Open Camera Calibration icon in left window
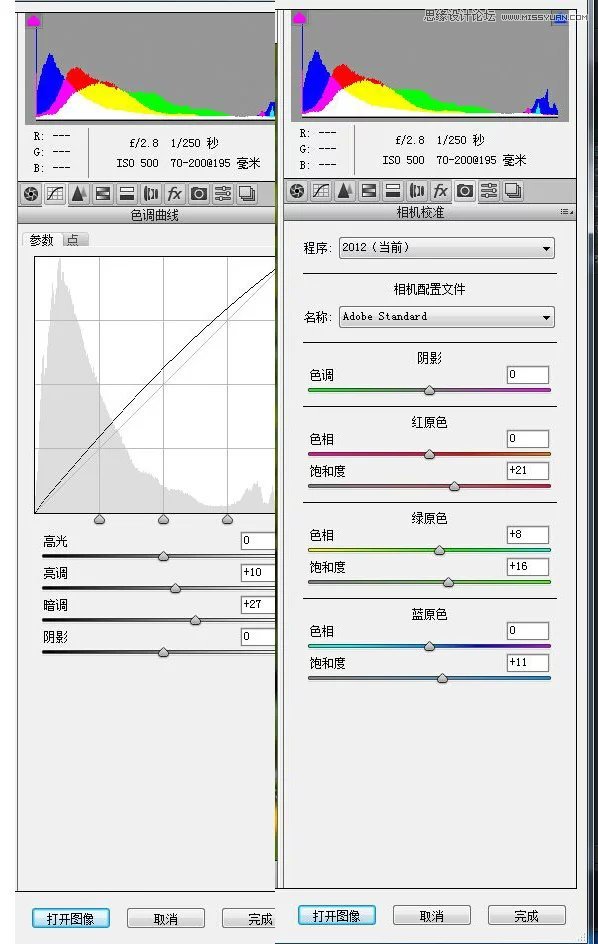 coord(199,194)
